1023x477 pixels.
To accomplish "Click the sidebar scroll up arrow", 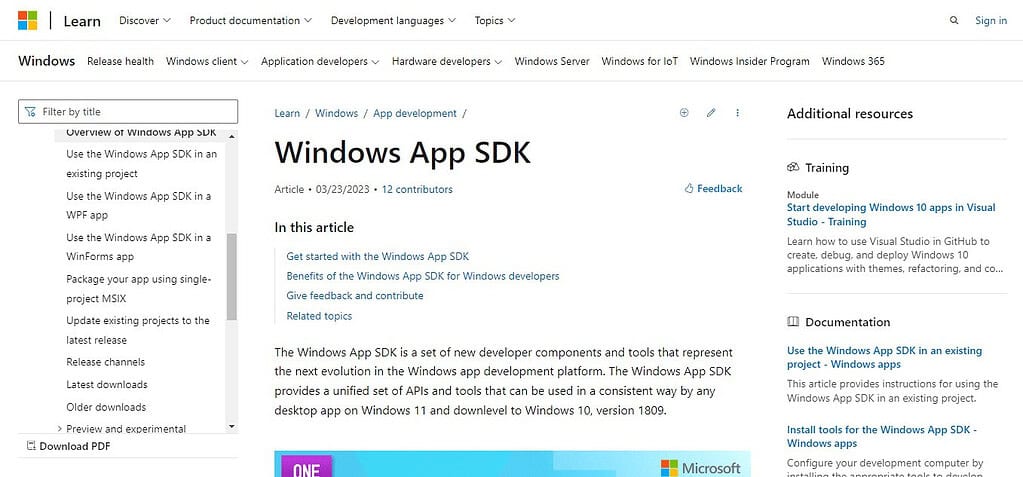I will click(x=232, y=135).
